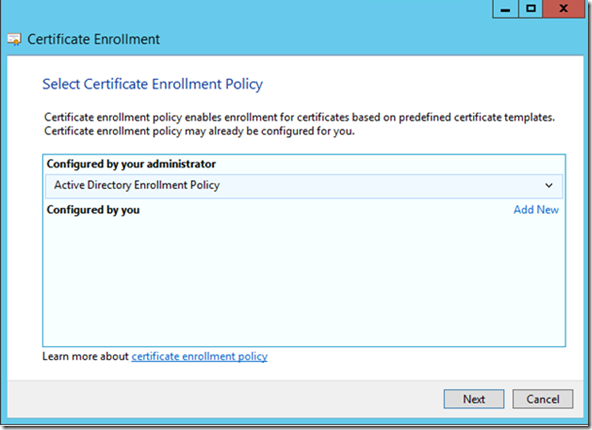Click the Certificate Enrollment title bar icon

(14, 40)
